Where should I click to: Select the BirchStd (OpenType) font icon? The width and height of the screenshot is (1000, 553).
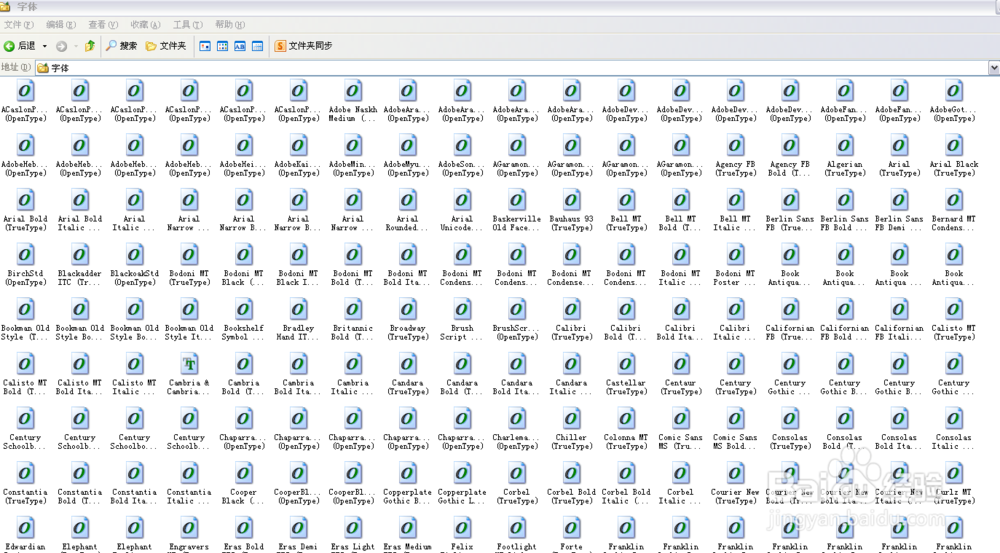(x=25, y=255)
